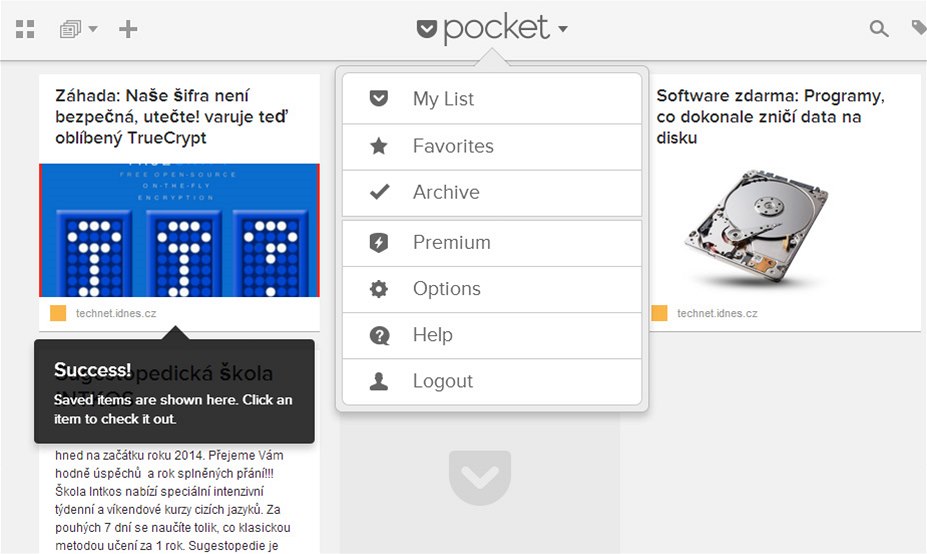This screenshot has height=554, width=927.
Task: Open the bulk edit pages dropdown
Action: point(78,29)
